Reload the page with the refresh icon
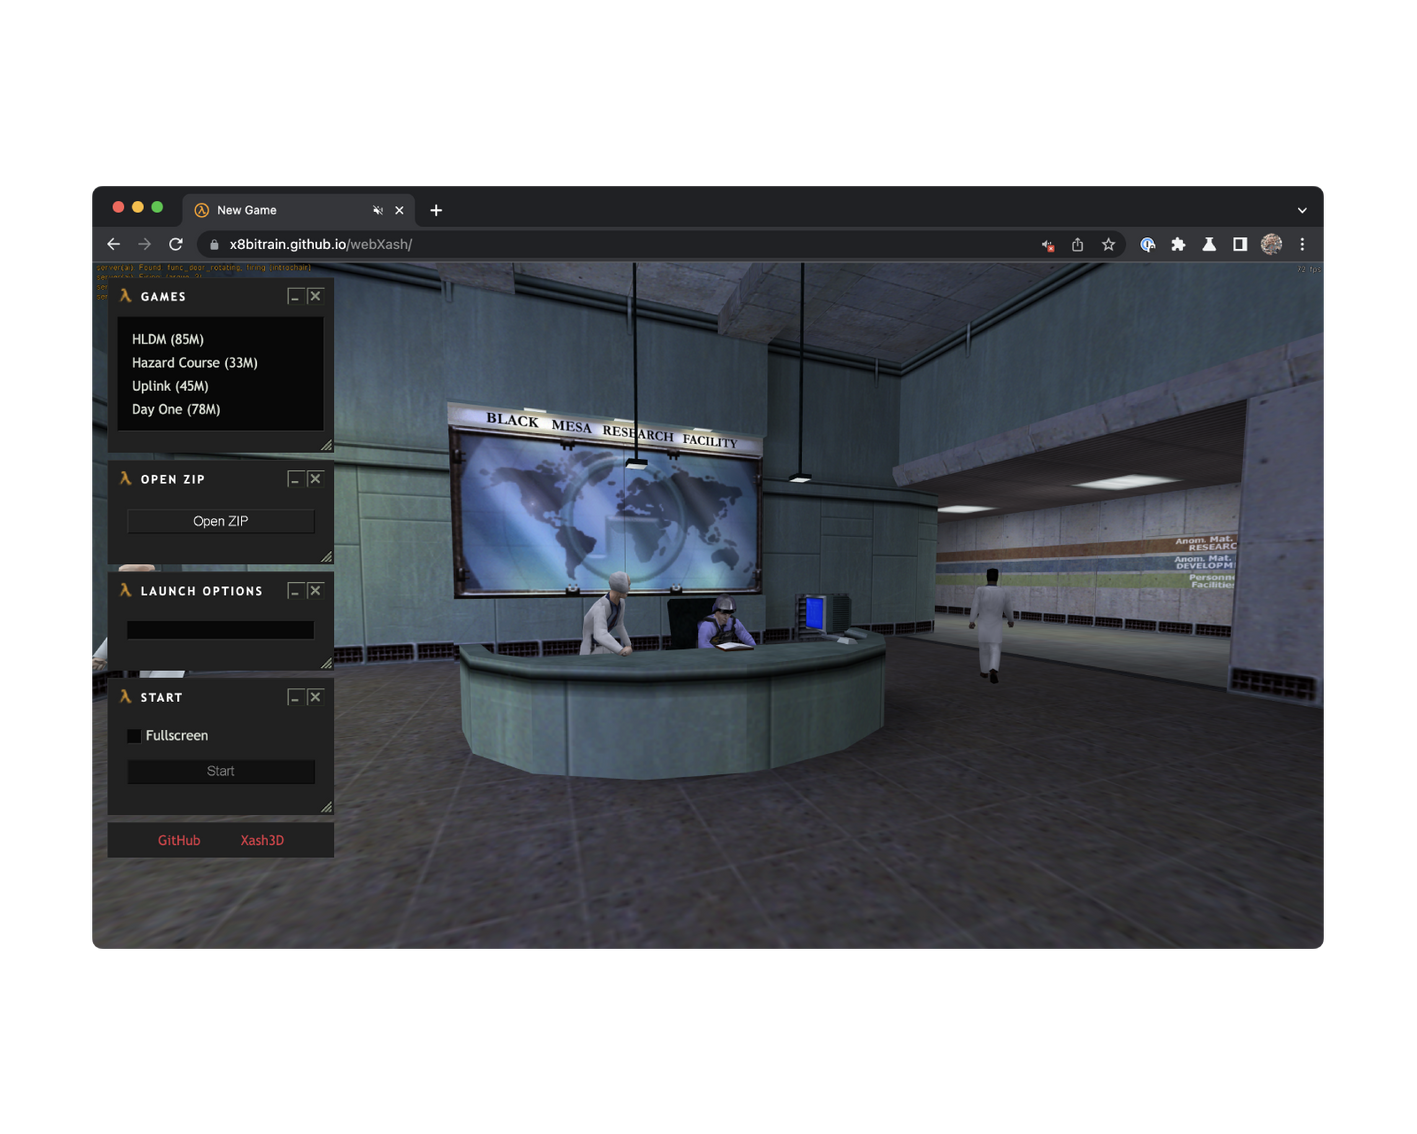Viewport: 1417px width, 1134px height. click(x=176, y=244)
